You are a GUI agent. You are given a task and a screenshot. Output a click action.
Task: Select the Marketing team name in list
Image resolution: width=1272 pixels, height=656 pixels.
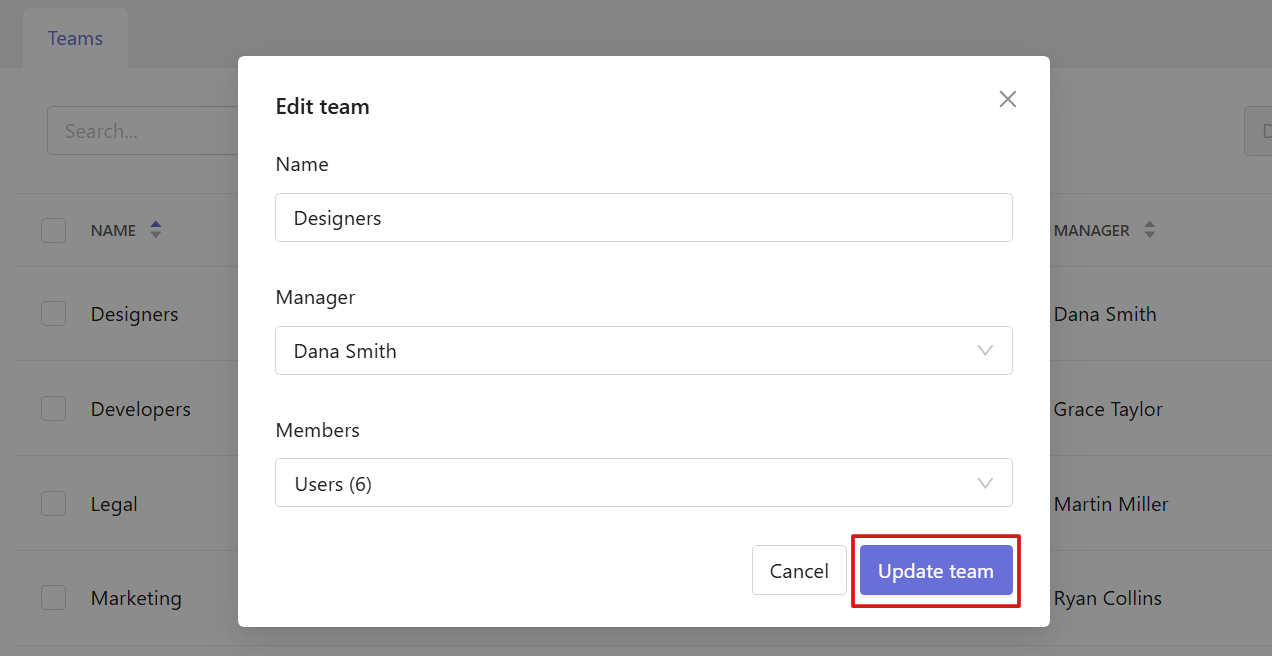(136, 598)
